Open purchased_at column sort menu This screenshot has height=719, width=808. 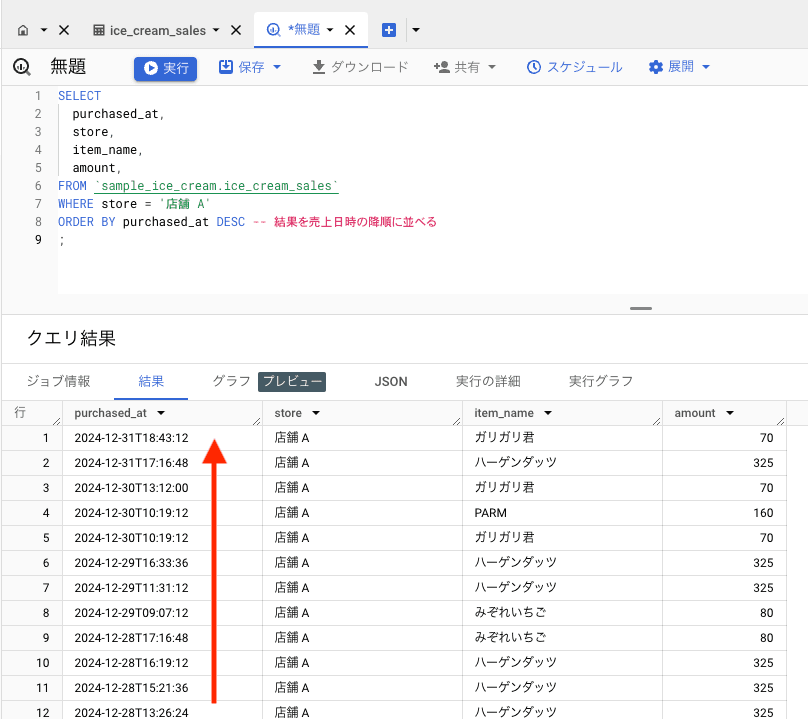pyautogui.click(x=161, y=413)
